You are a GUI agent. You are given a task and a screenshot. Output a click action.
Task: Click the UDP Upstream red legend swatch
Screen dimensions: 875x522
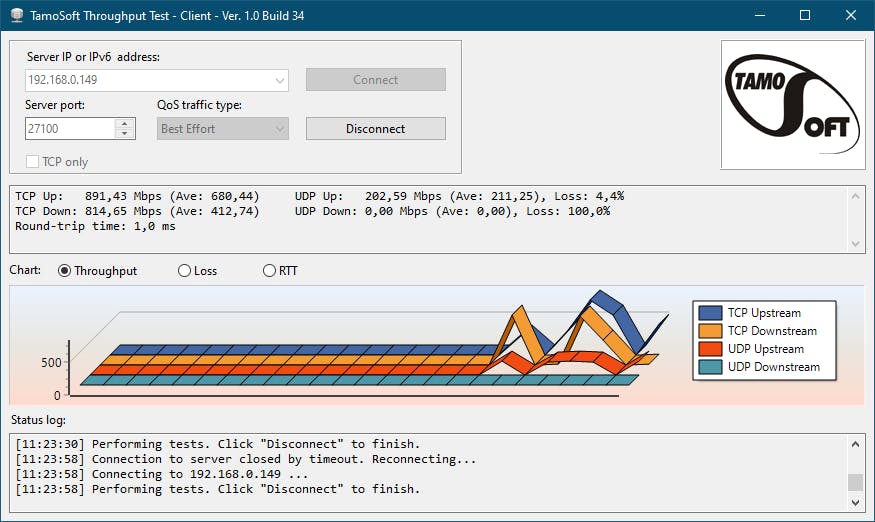710,349
